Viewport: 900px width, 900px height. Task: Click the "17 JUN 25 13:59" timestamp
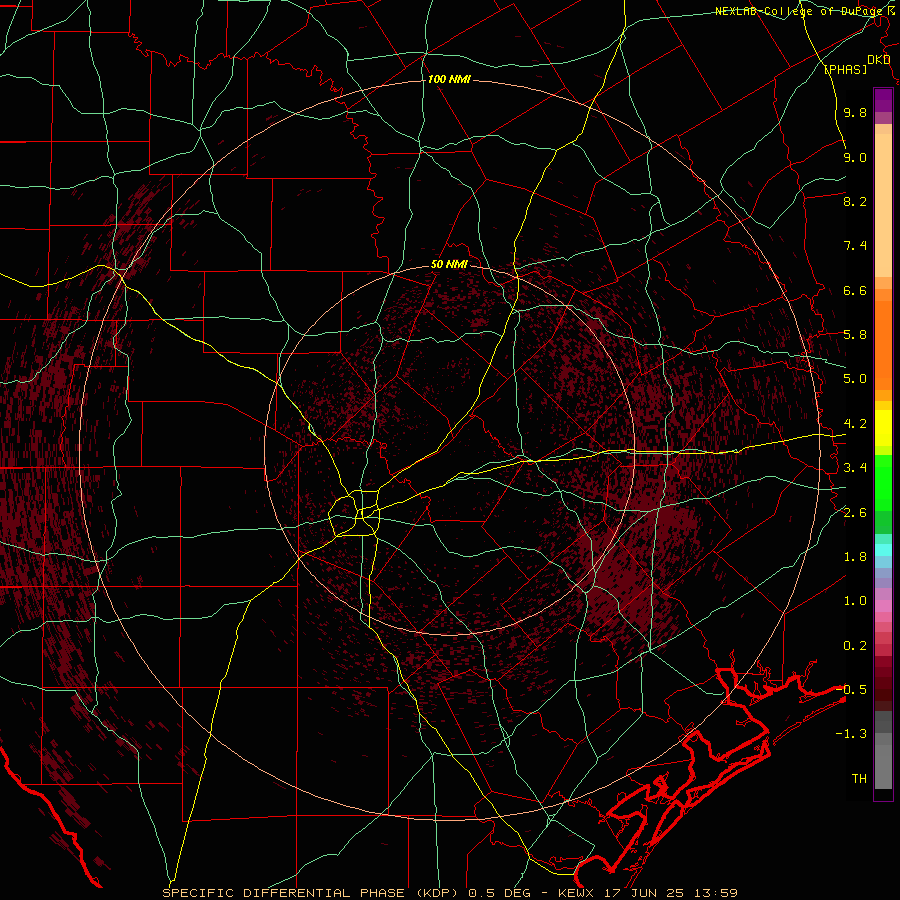click(670, 893)
